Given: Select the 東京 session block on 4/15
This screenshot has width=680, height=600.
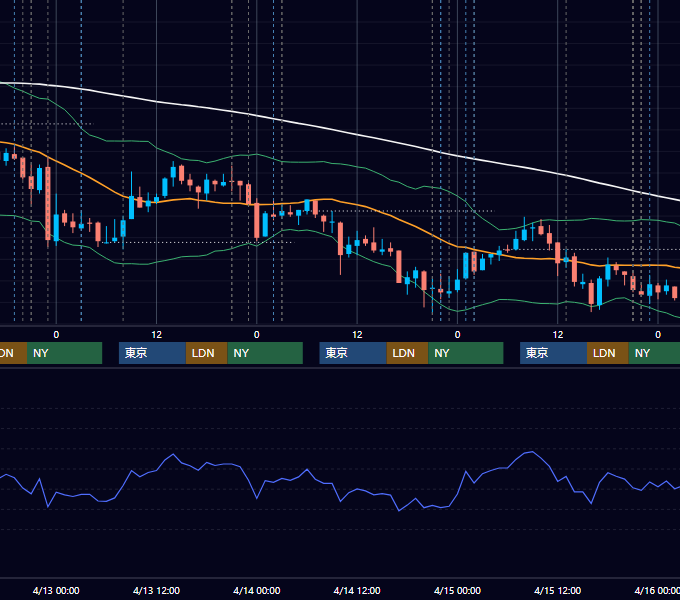Looking at the screenshot, I should tap(553, 353).
